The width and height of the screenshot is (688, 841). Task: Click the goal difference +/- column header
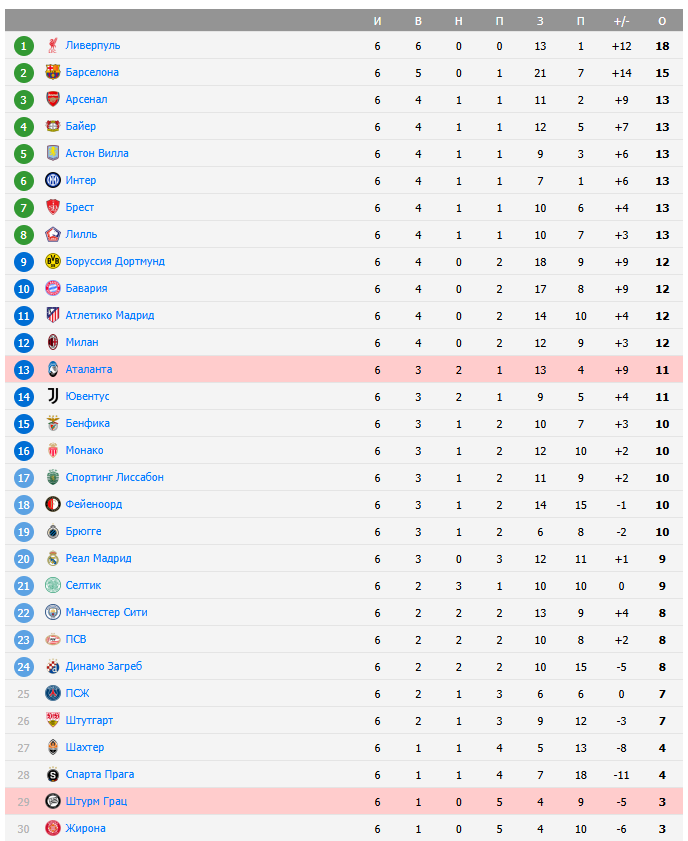click(x=621, y=20)
